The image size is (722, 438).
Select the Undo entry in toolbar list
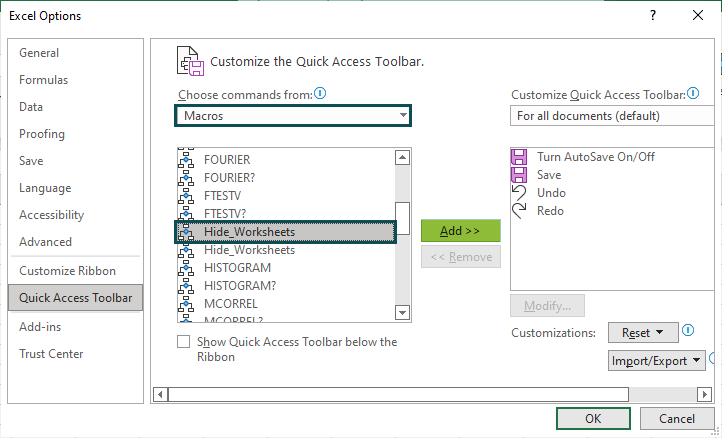coord(612,193)
